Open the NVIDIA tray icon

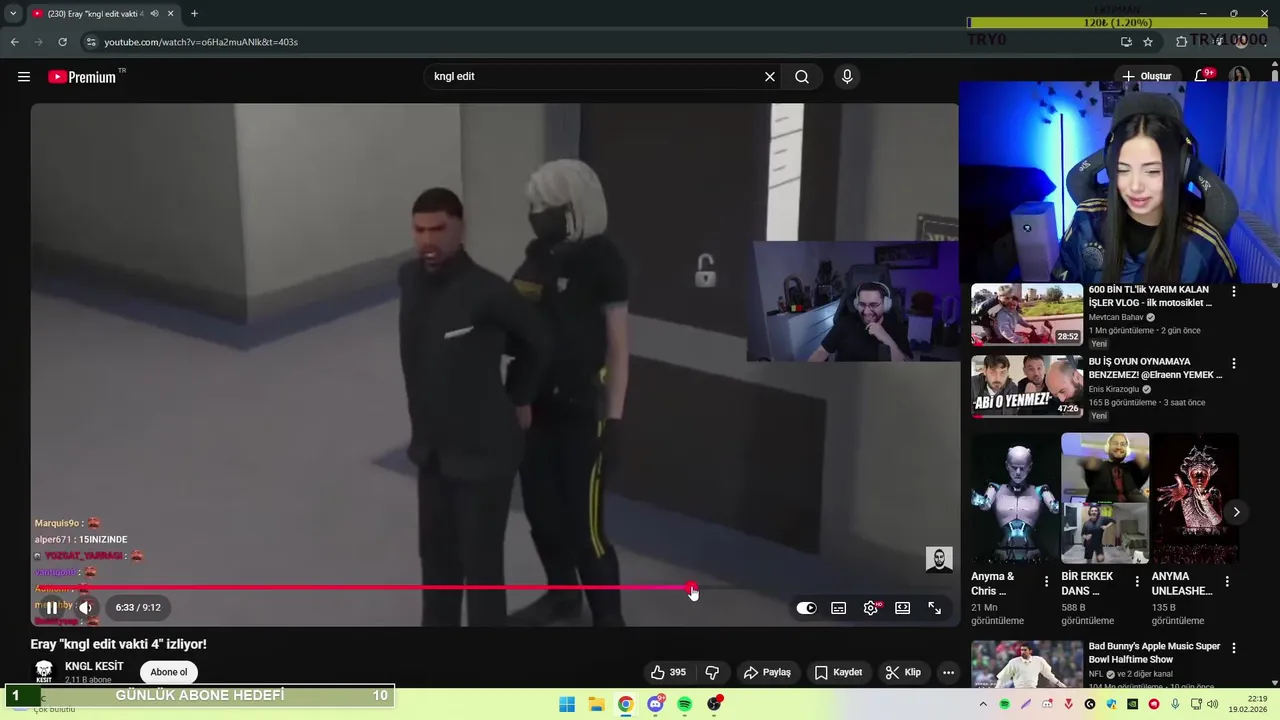1133,704
